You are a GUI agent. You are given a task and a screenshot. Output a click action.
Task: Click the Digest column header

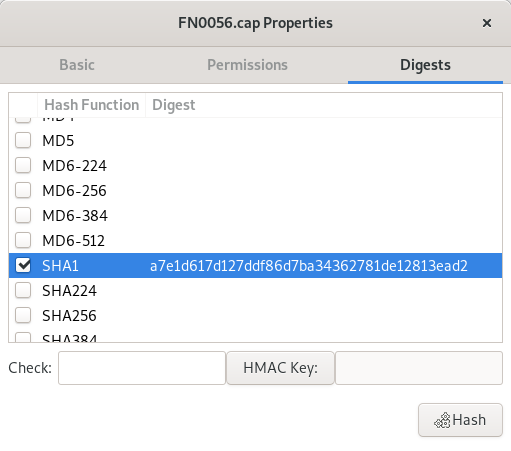(174, 105)
